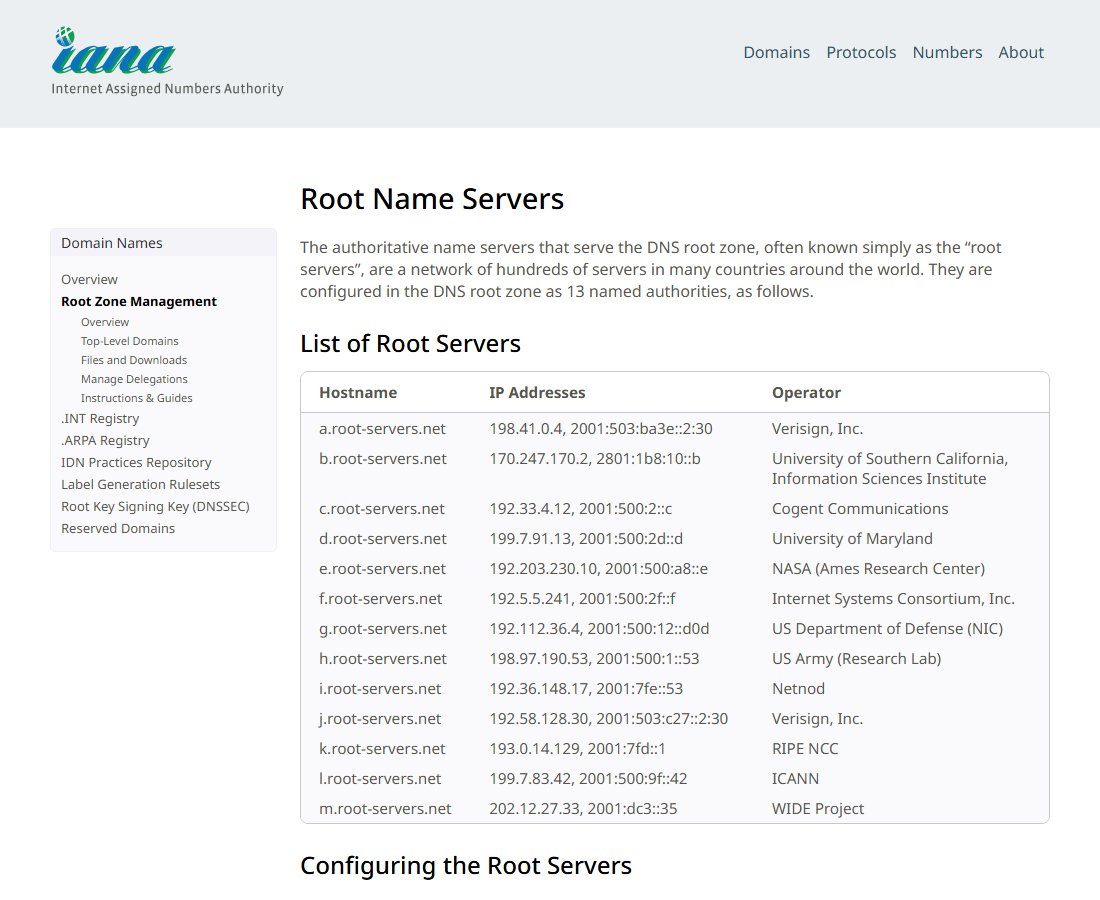Click operator University of Southern California
Screen dimensions: 1100x900
click(890, 469)
